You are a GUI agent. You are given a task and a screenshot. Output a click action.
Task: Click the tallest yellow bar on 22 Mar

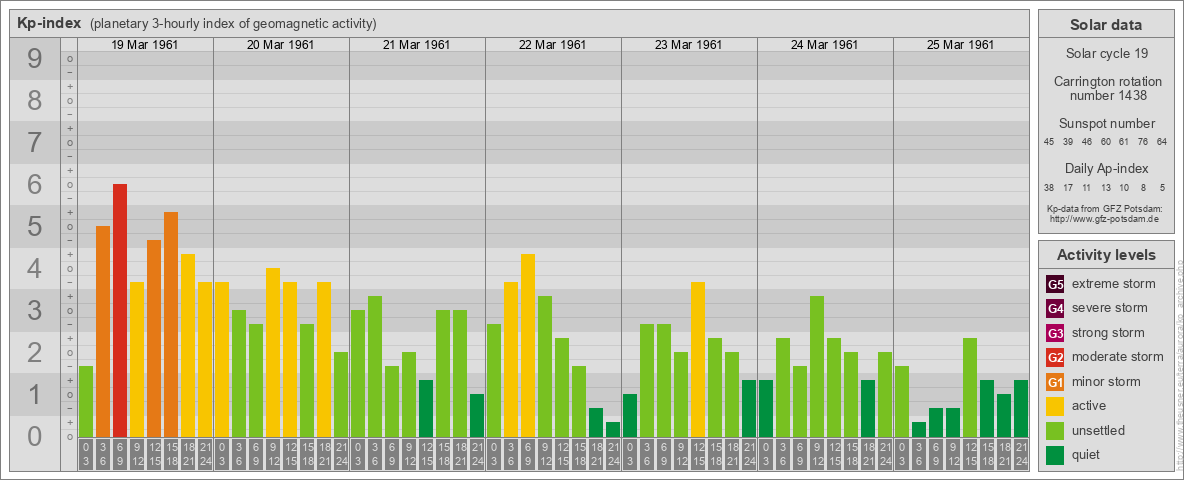(528, 346)
